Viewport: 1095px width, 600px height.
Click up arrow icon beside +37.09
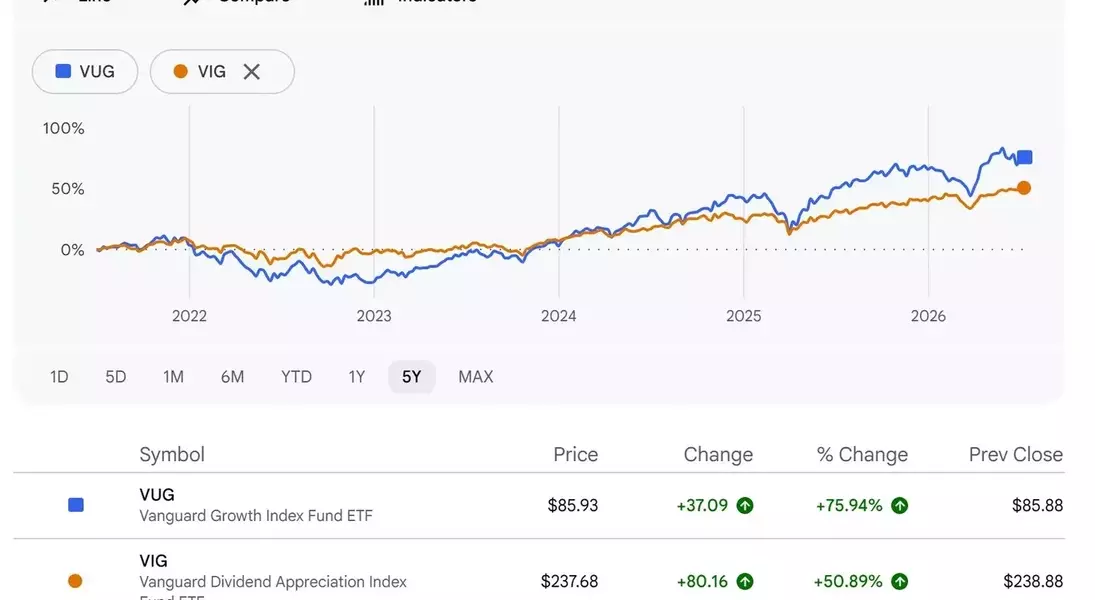pyautogui.click(x=745, y=506)
